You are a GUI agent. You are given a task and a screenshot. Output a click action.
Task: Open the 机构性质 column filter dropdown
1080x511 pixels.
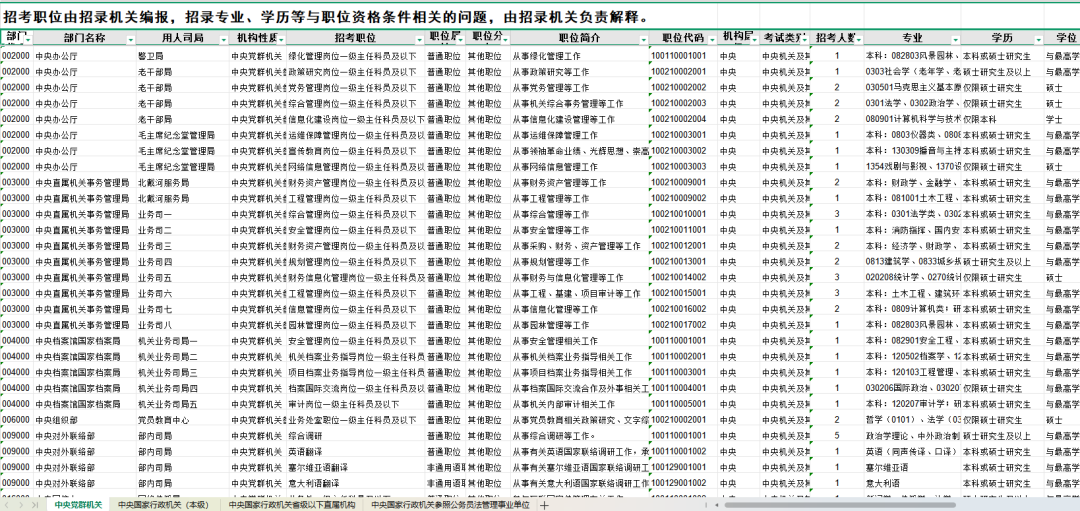tap(282, 40)
